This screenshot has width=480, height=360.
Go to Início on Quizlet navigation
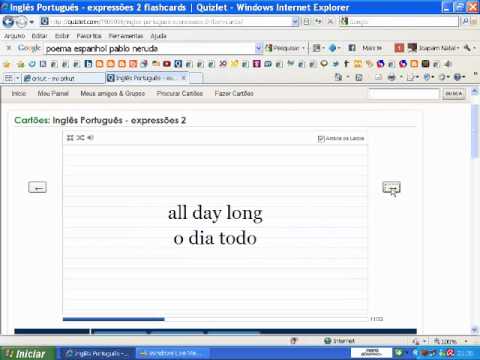(19, 93)
